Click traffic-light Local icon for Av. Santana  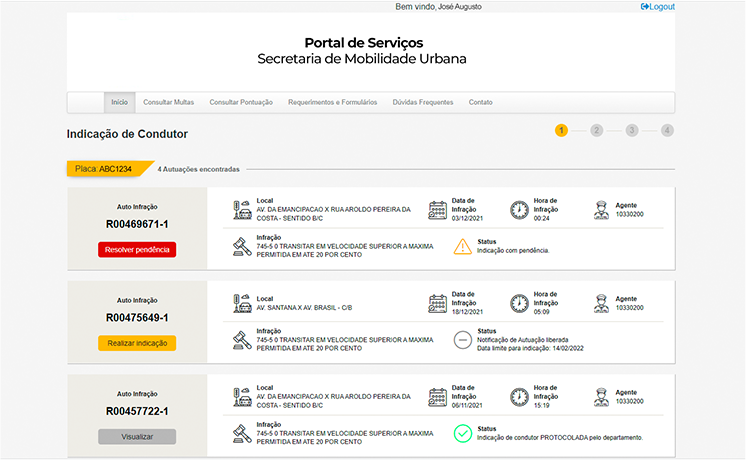point(243,304)
